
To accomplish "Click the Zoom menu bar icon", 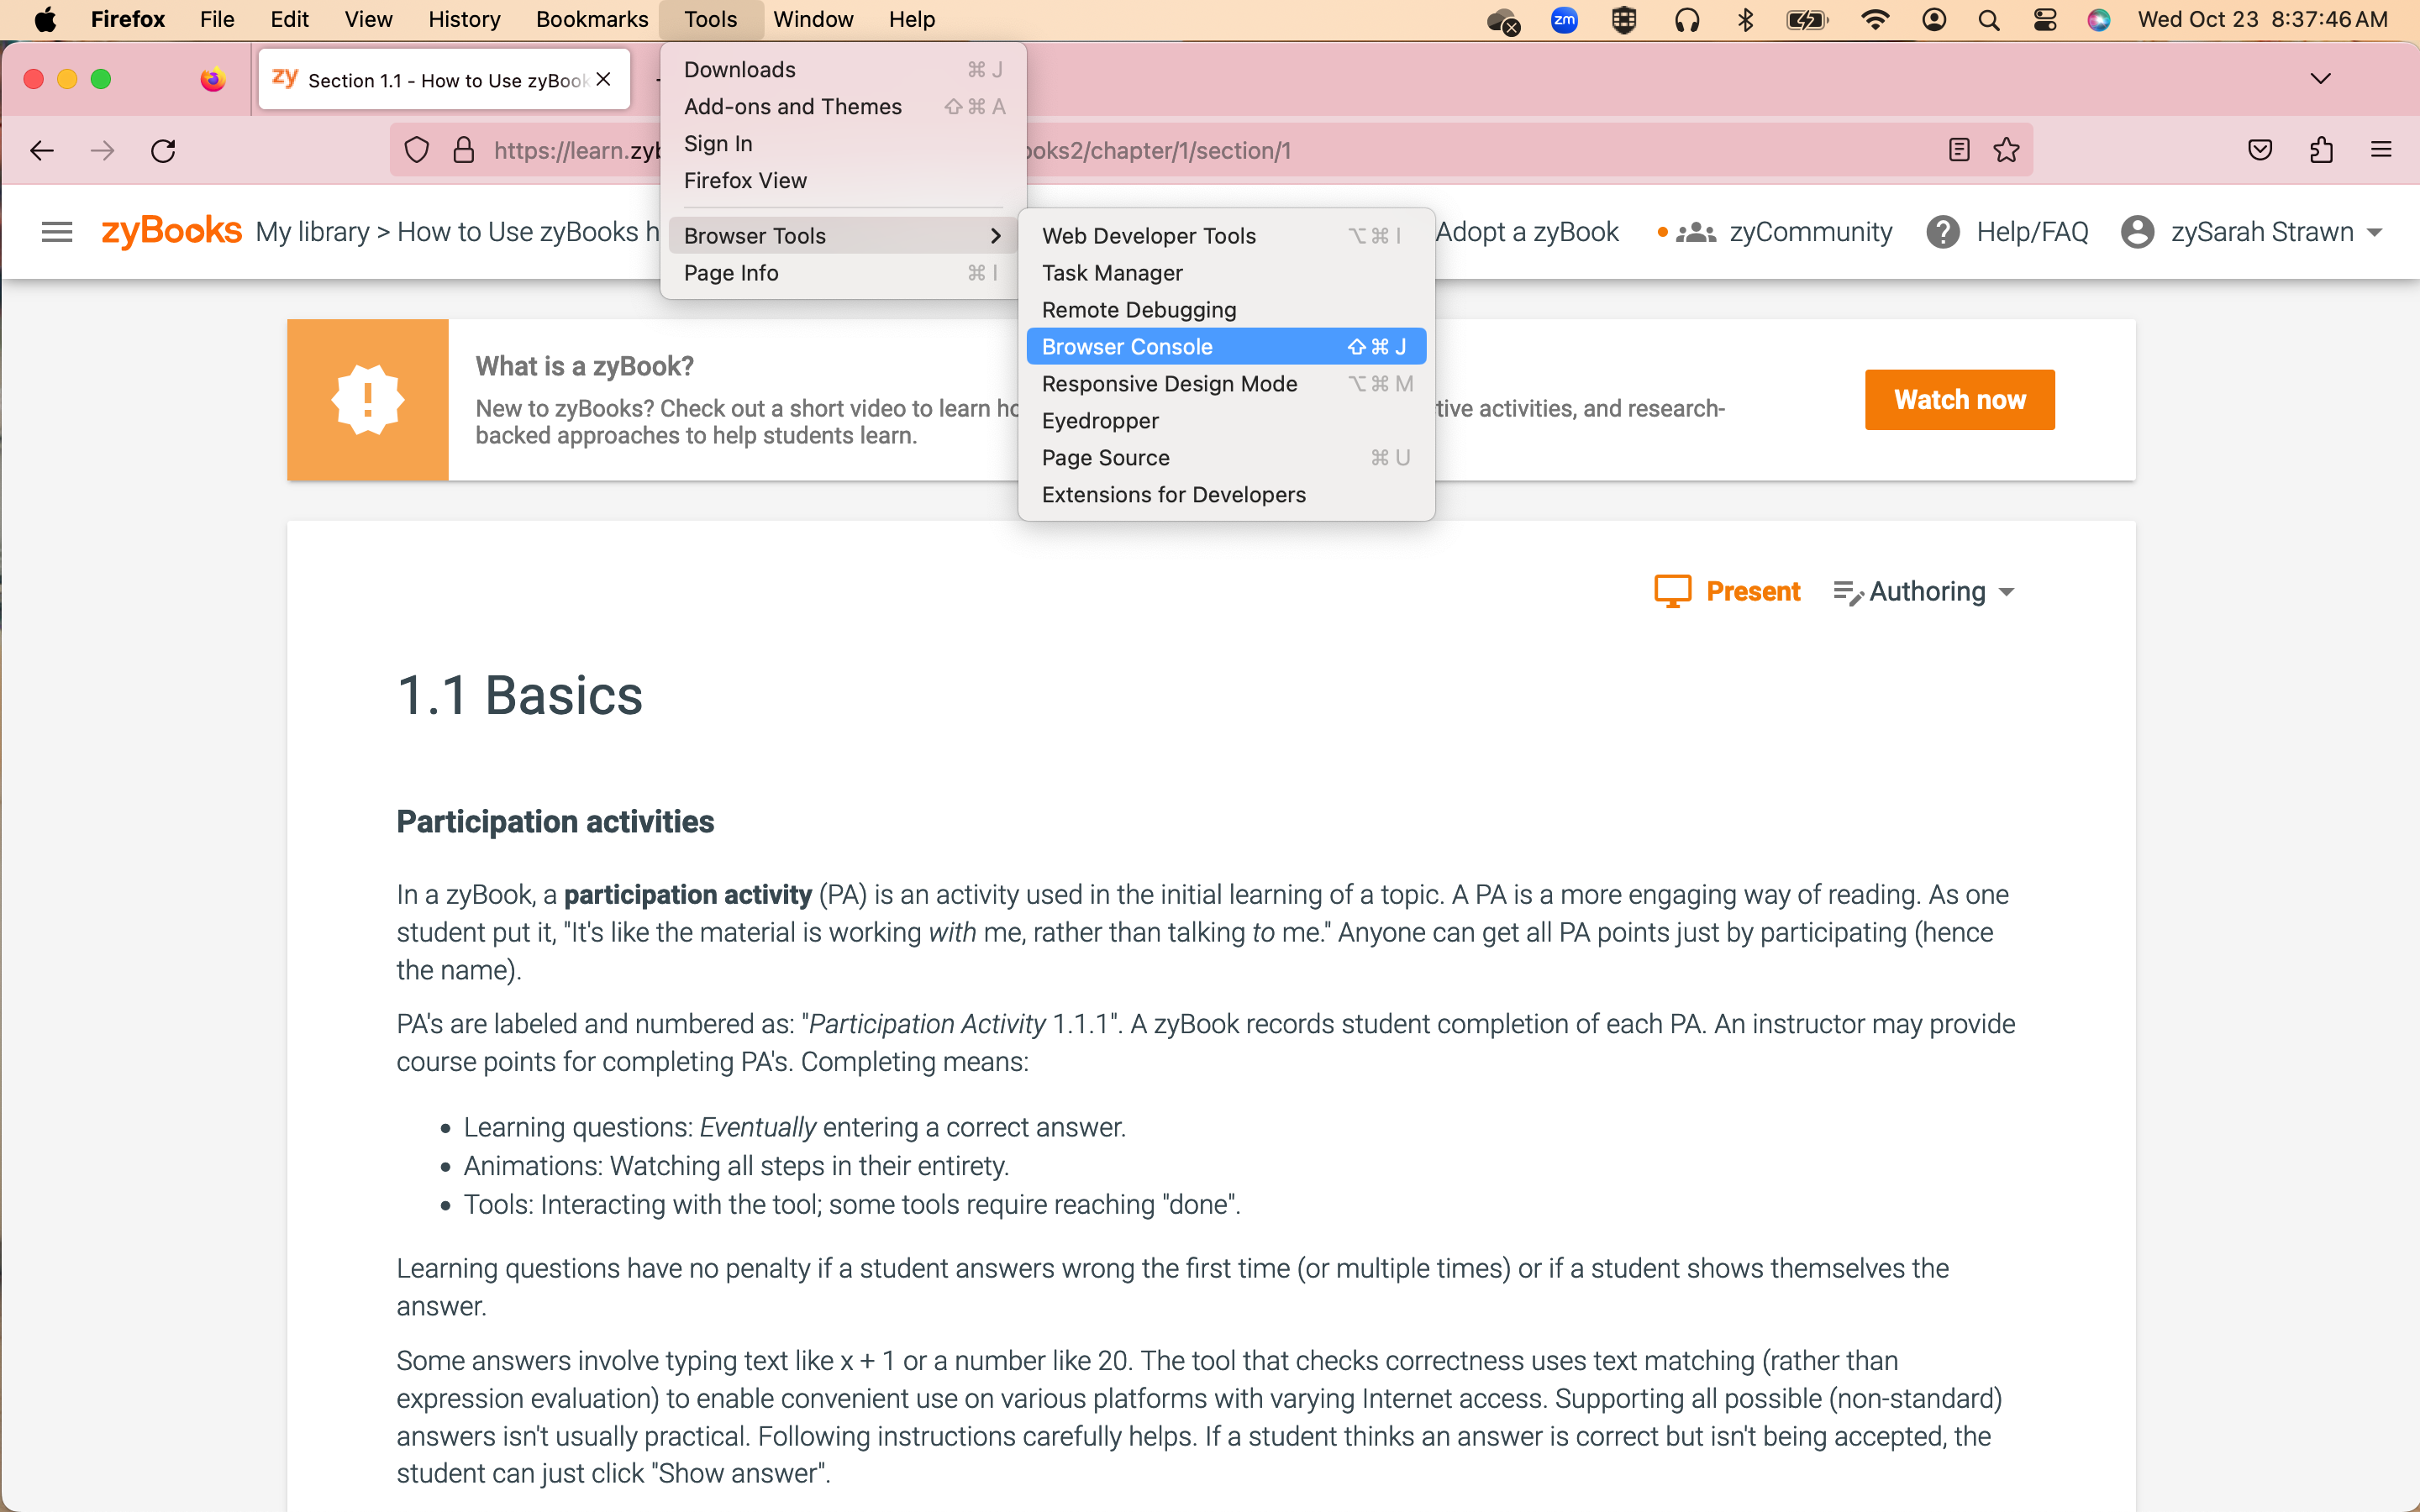I will point(1564,19).
